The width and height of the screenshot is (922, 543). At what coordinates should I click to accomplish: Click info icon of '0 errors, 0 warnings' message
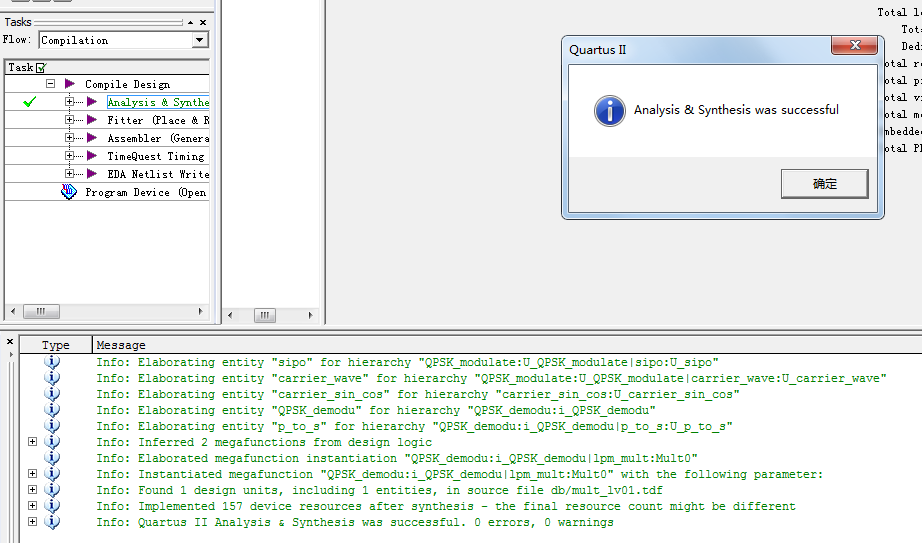click(x=52, y=521)
